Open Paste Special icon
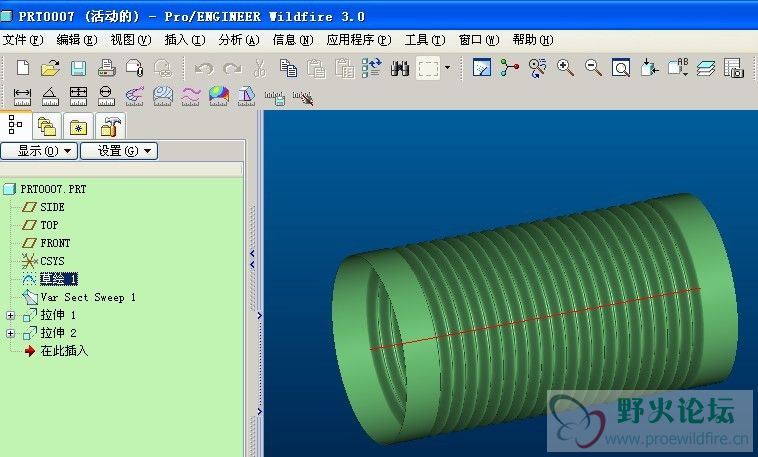 tap(345, 68)
